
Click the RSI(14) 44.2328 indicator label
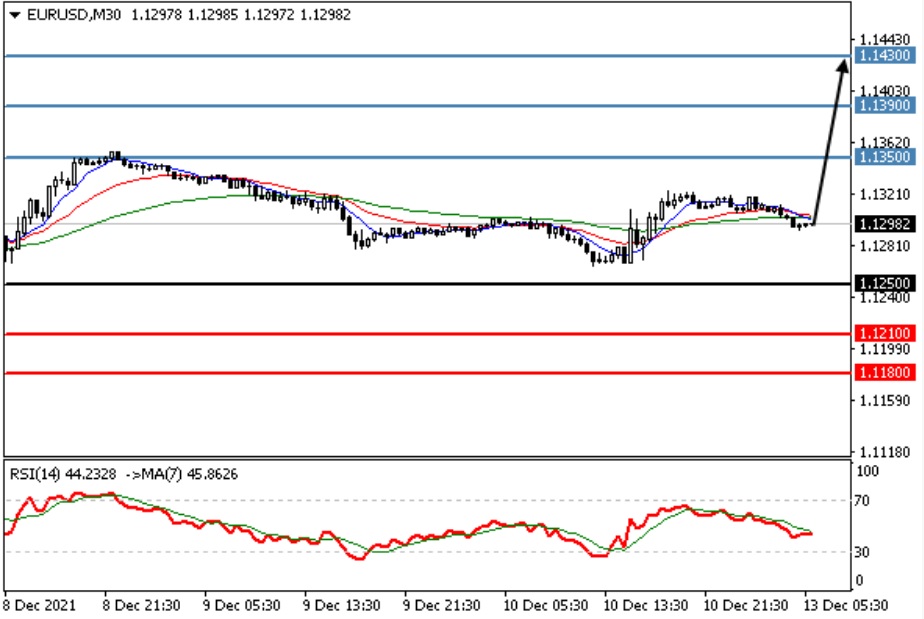pyautogui.click(x=63, y=474)
